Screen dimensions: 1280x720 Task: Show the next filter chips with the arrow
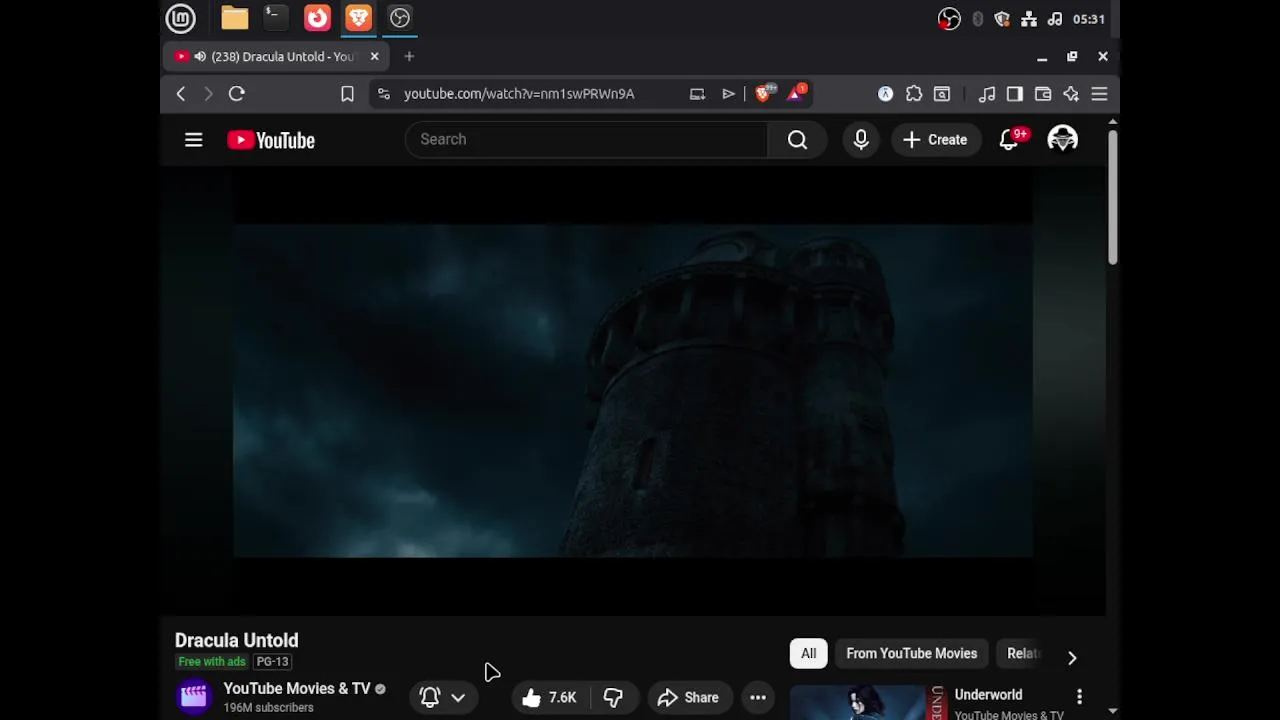[1072, 657]
